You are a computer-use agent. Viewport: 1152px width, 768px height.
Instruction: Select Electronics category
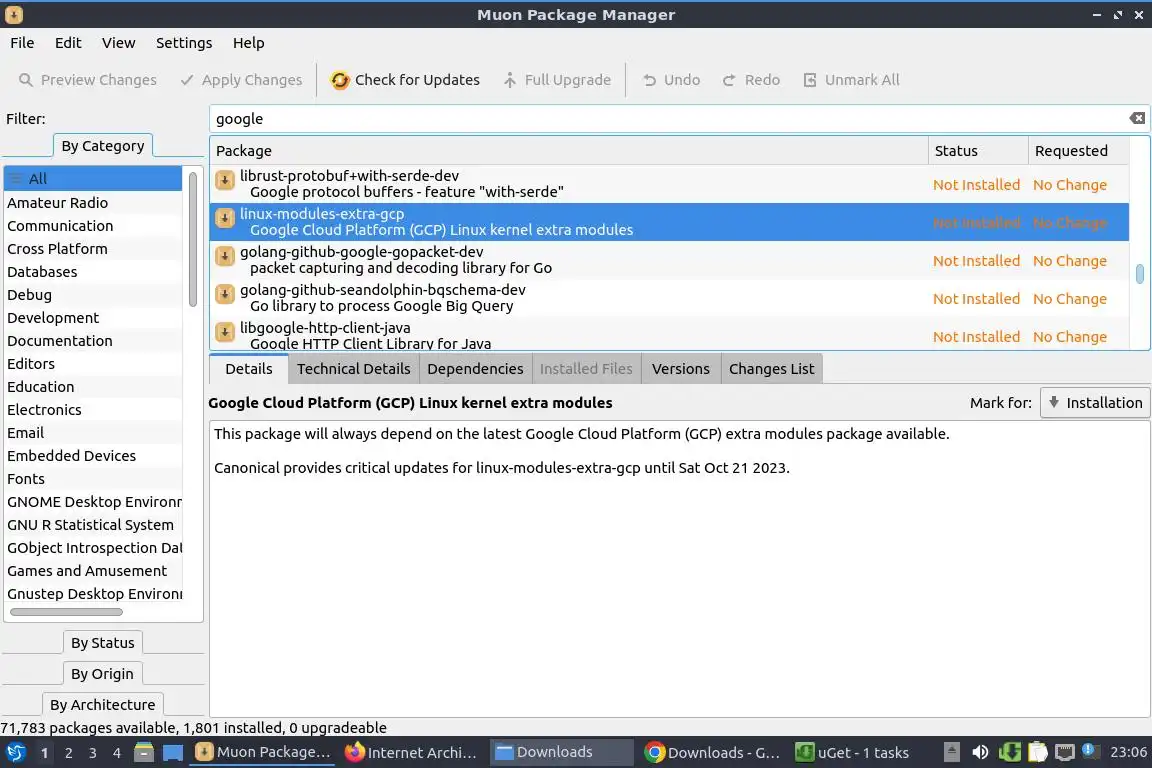tap(93, 410)
